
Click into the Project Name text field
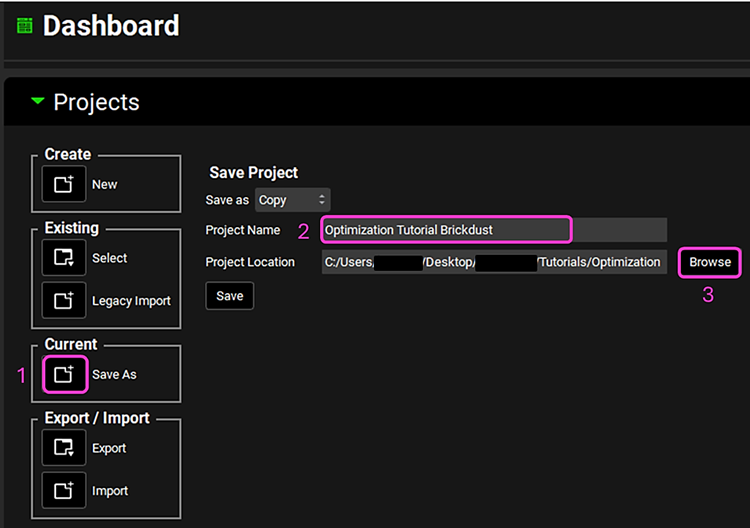click(446, 230)
